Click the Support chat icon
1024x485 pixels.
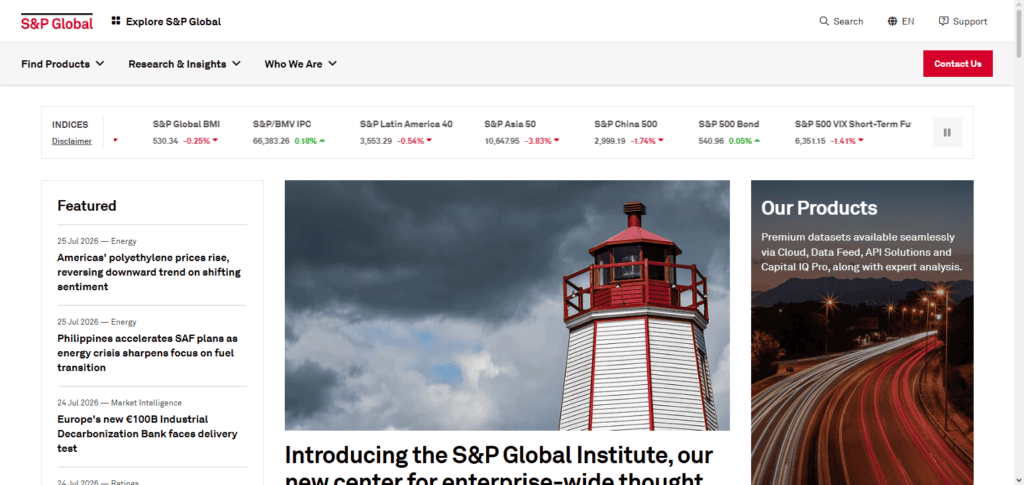pos(943,21)
